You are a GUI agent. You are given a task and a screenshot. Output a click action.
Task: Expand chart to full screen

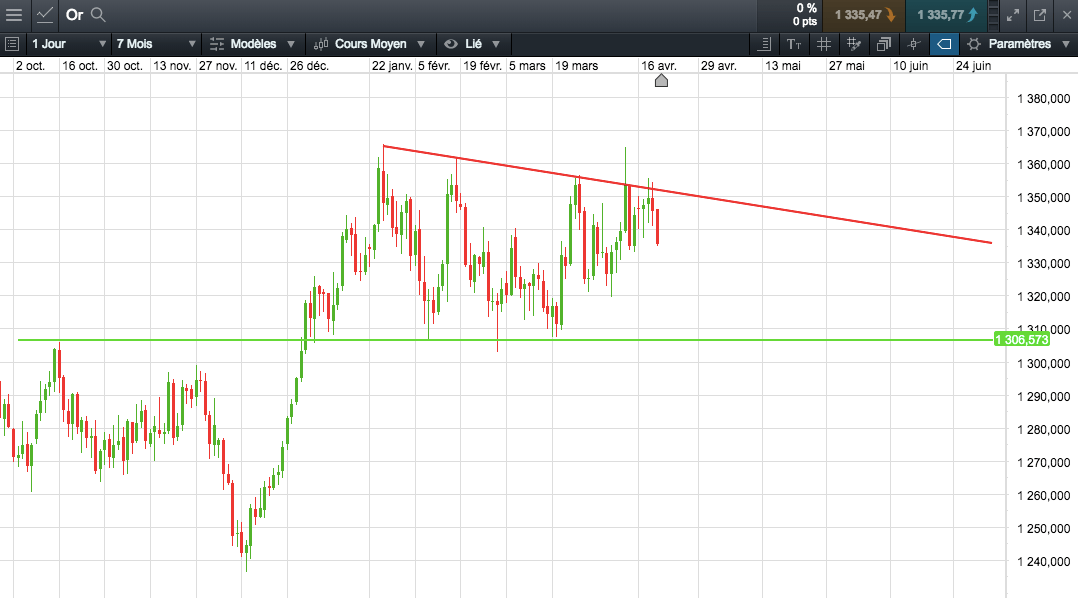[1013, 14]
